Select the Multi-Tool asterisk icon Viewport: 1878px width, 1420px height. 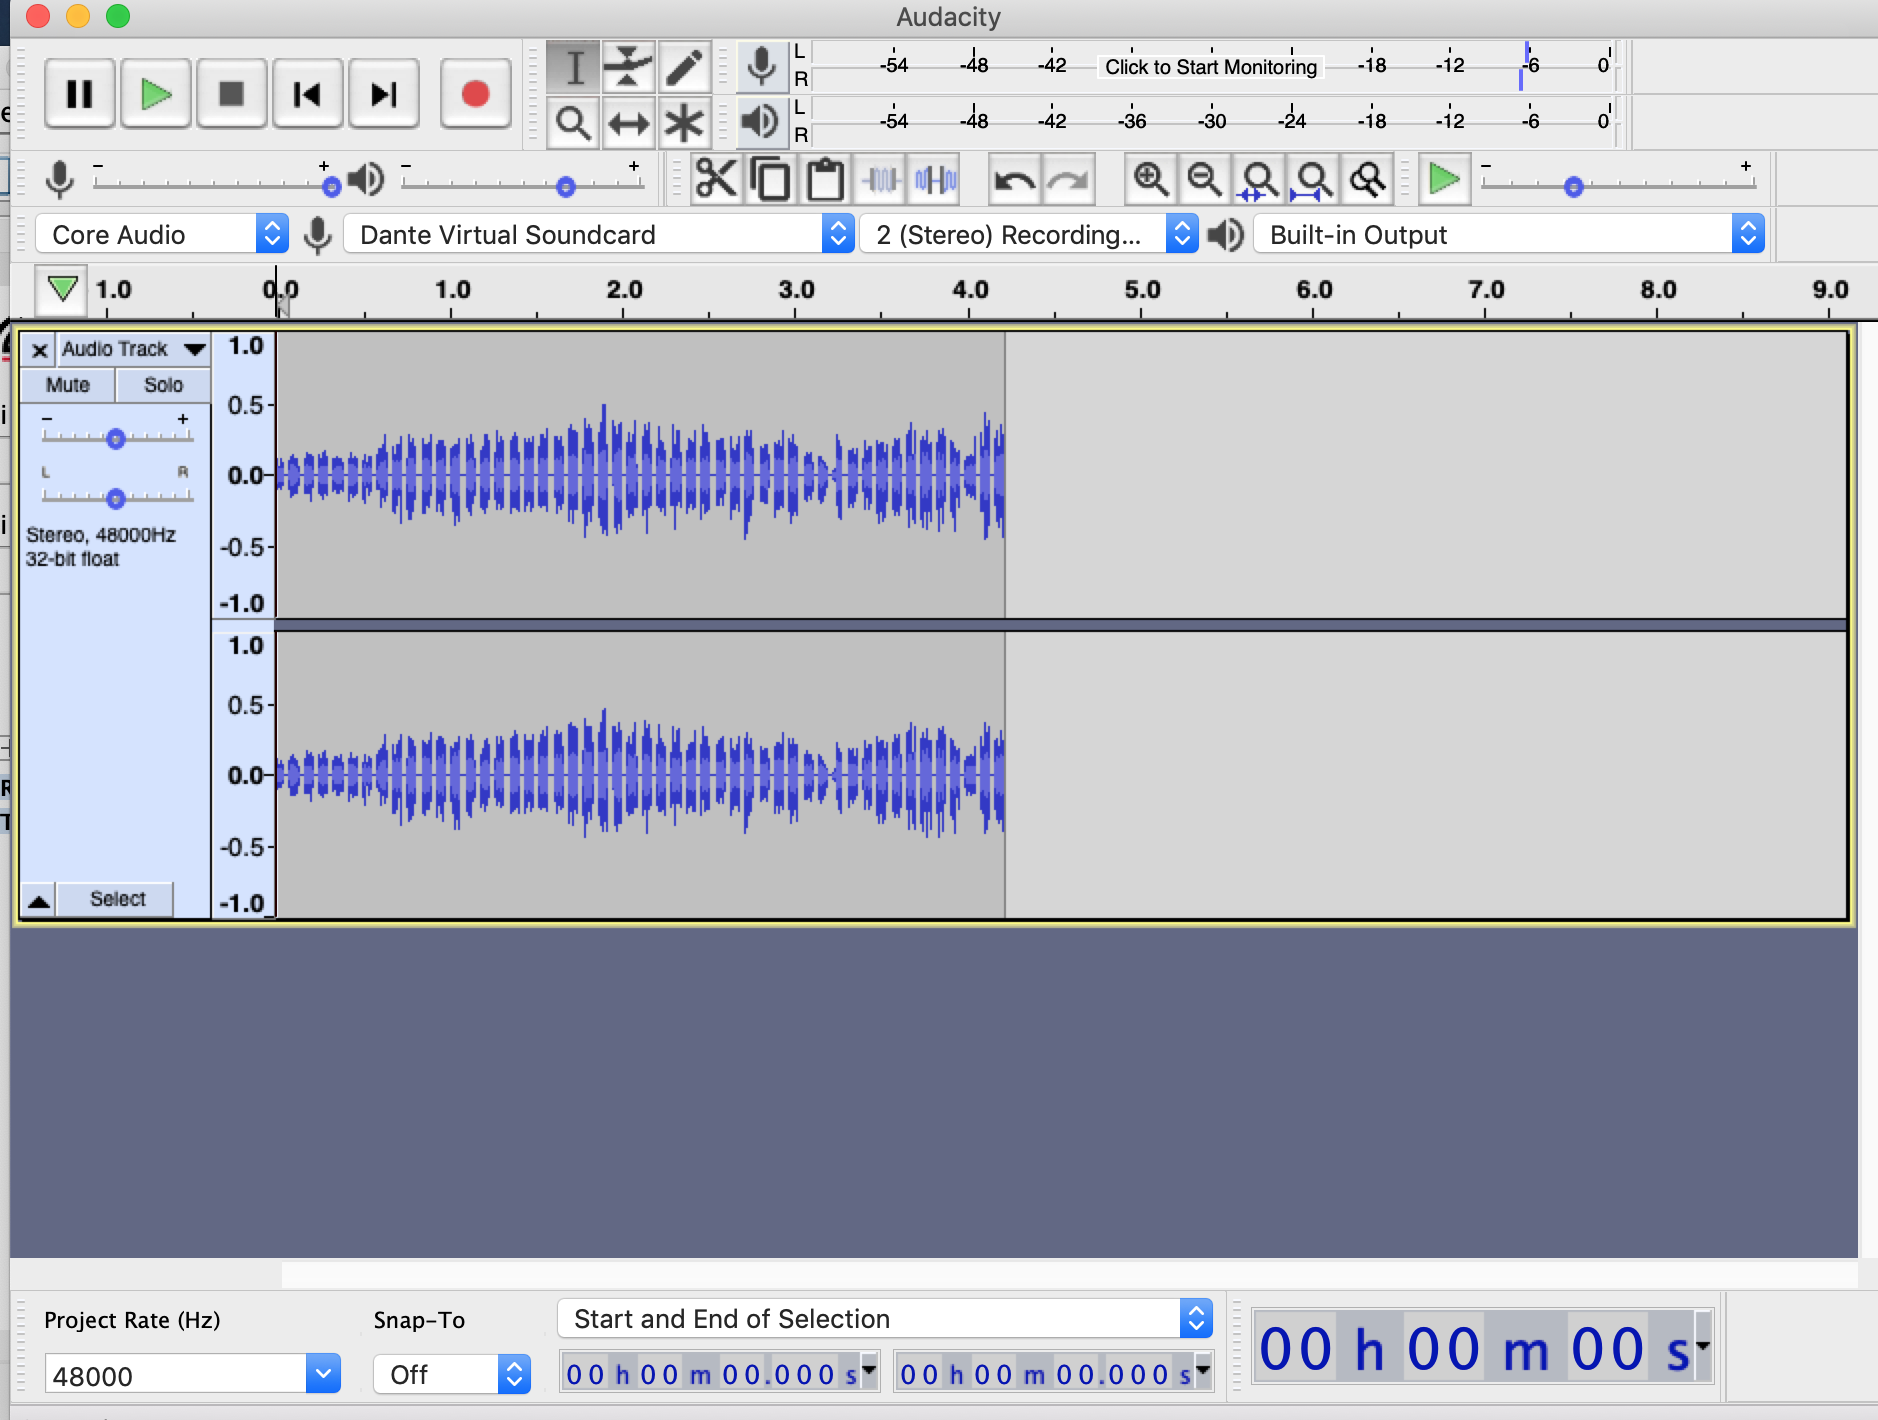[x=684, y=123]
